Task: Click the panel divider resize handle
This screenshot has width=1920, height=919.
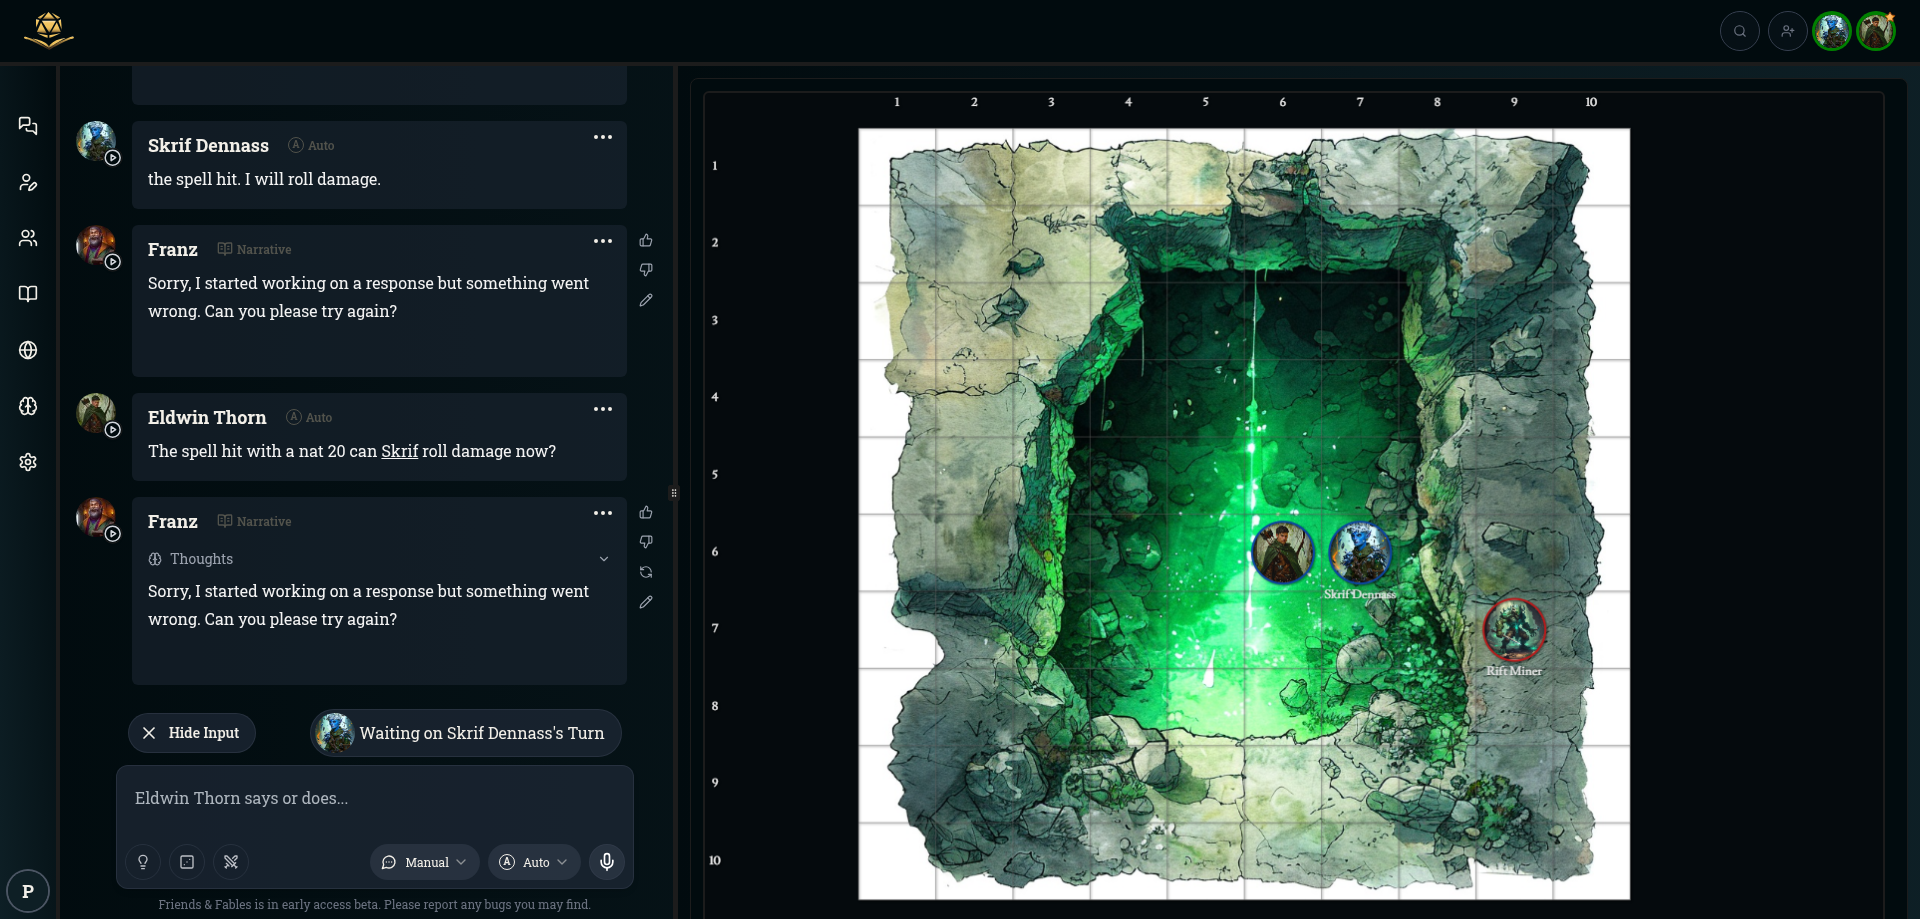Action: click(674, 493)
